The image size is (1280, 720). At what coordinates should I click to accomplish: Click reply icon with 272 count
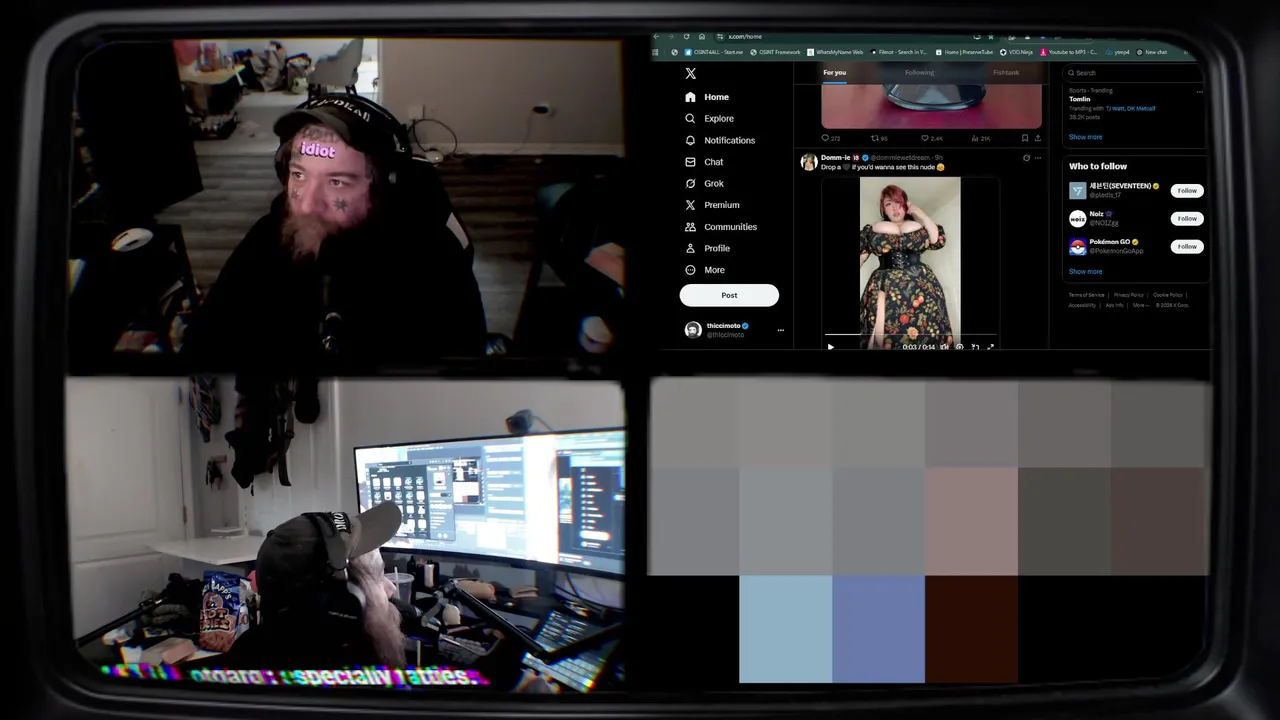[825, 138]
